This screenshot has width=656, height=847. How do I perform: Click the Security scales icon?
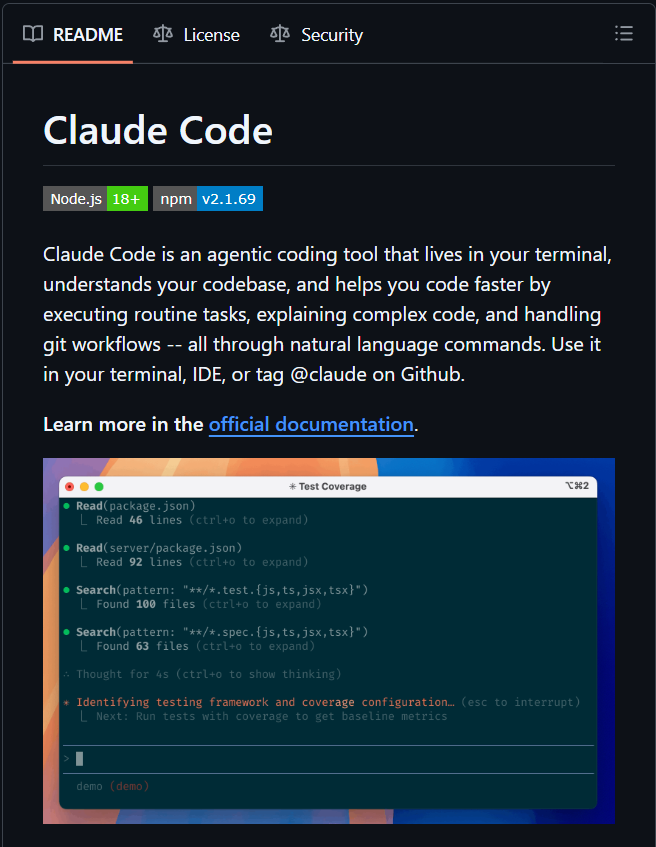(280, 34)
